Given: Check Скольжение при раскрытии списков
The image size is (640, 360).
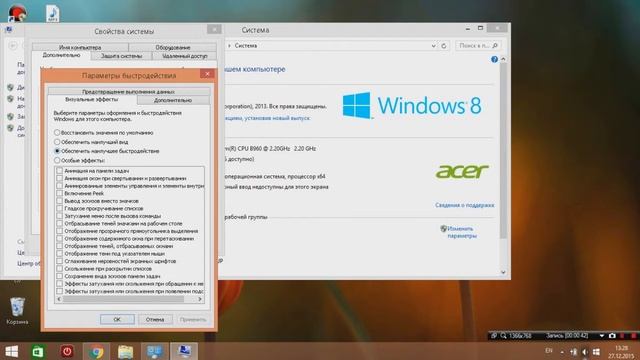Looking at the screenshot, I should click(x=60, y=269).
